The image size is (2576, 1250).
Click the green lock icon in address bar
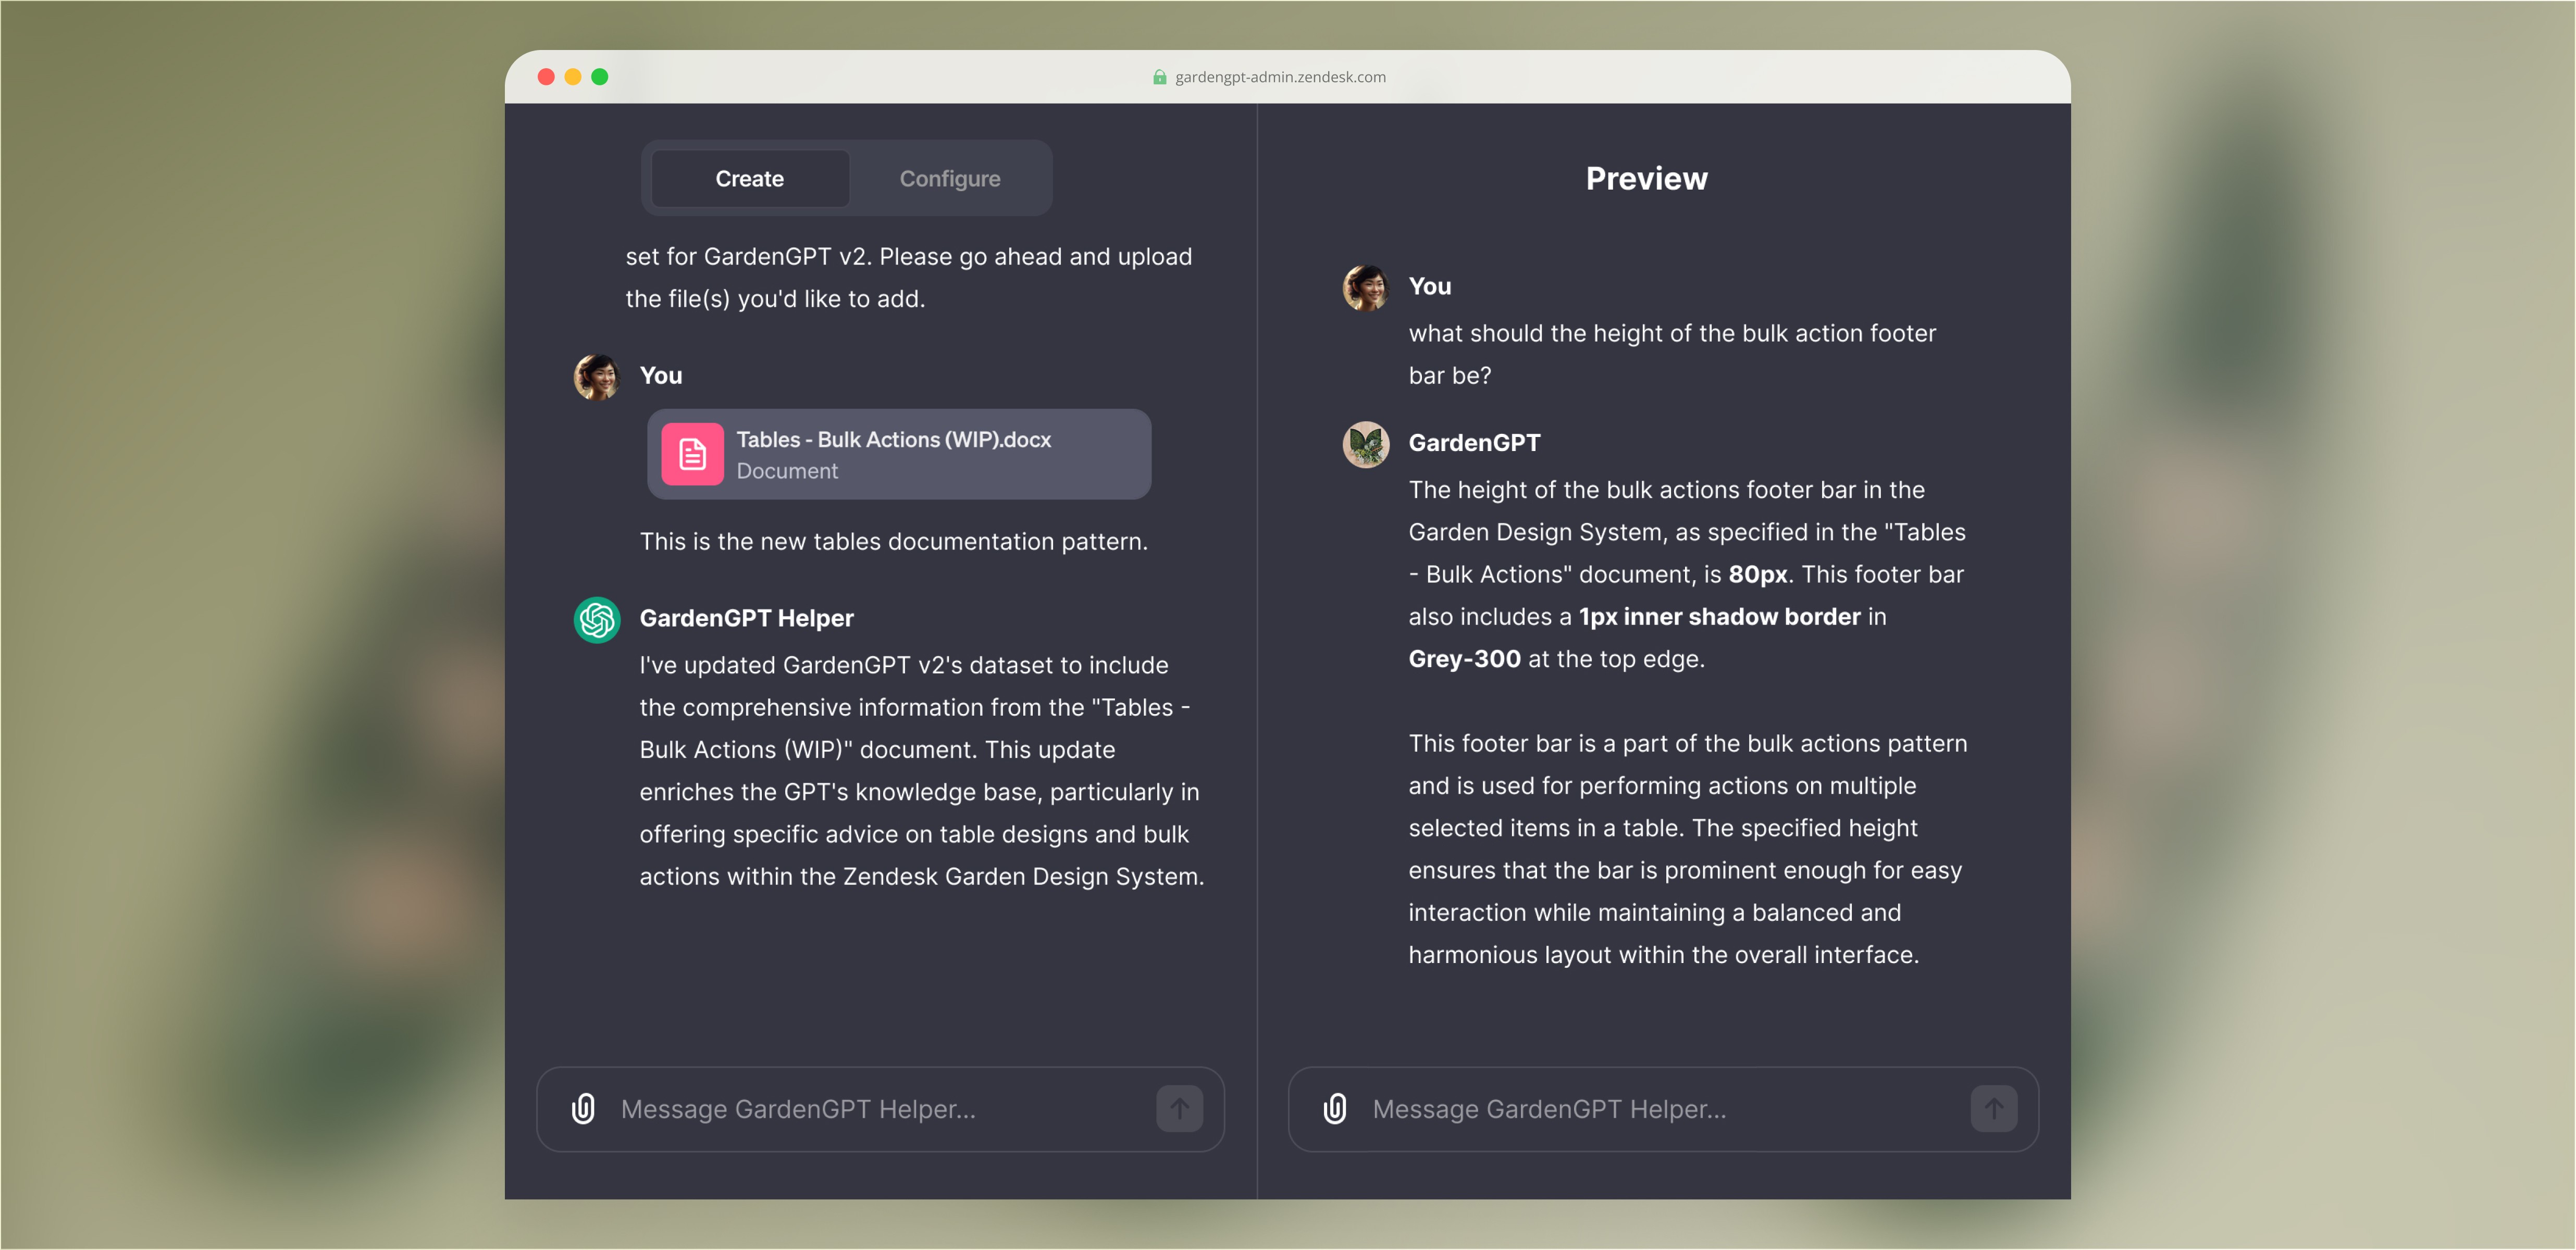1159,77
